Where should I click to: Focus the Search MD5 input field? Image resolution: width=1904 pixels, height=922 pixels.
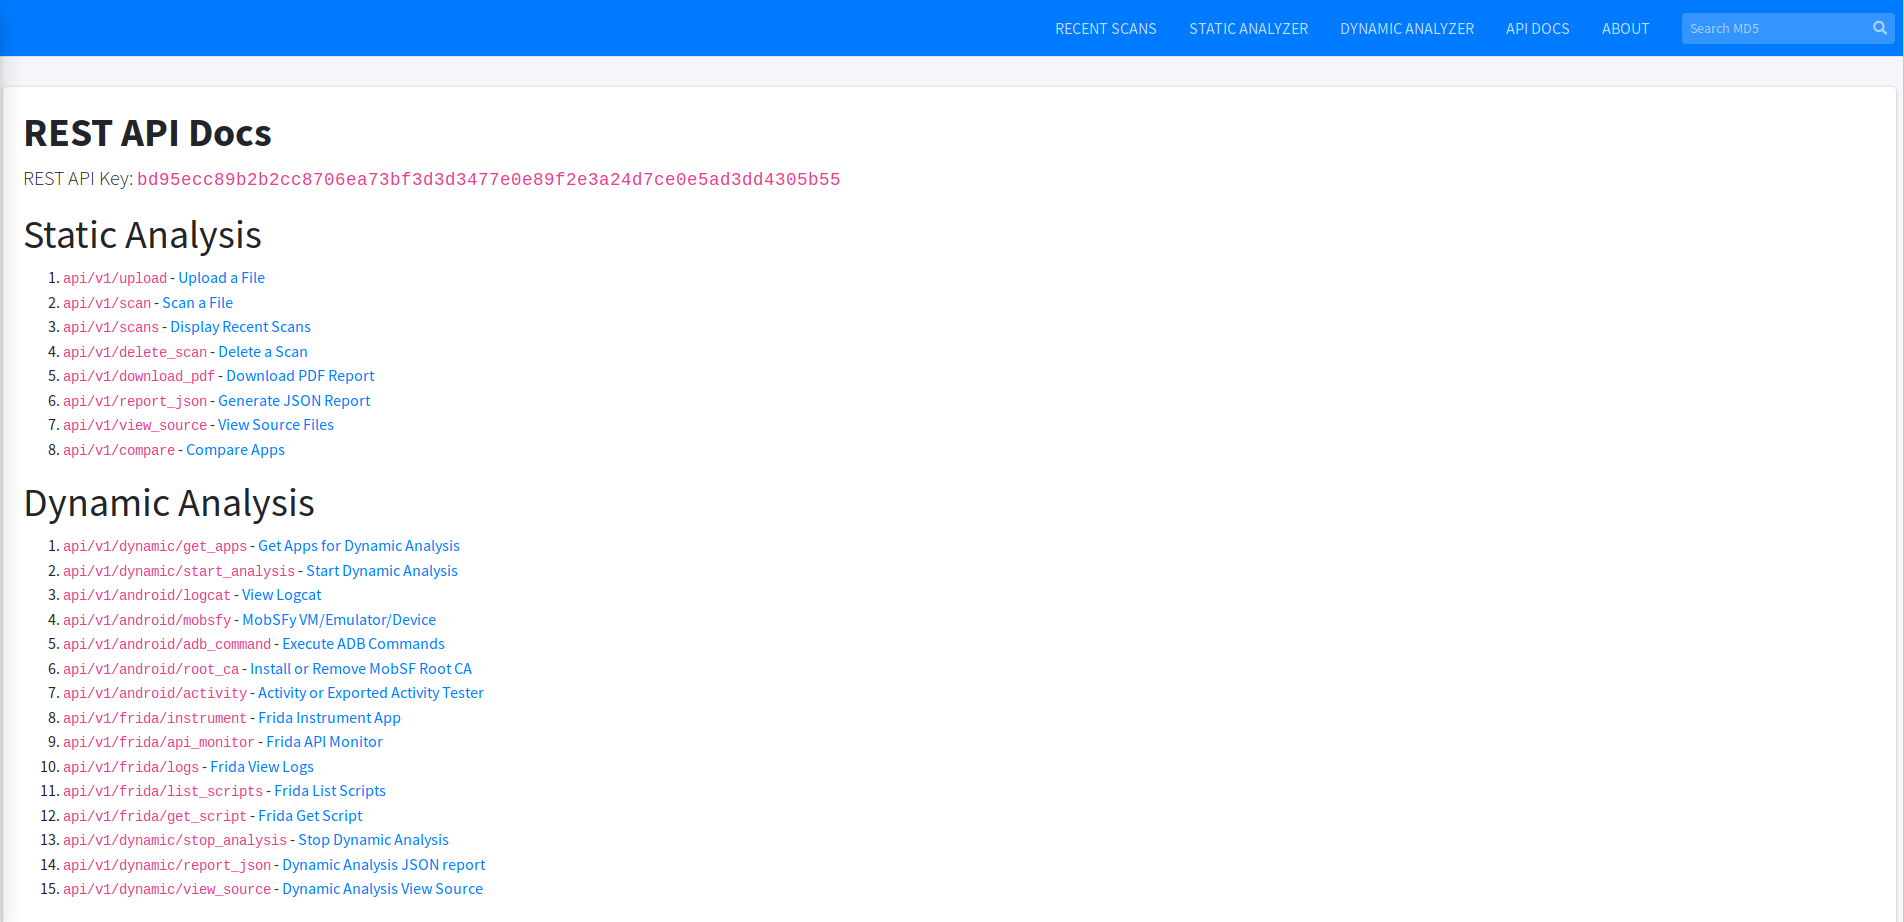1774,28
